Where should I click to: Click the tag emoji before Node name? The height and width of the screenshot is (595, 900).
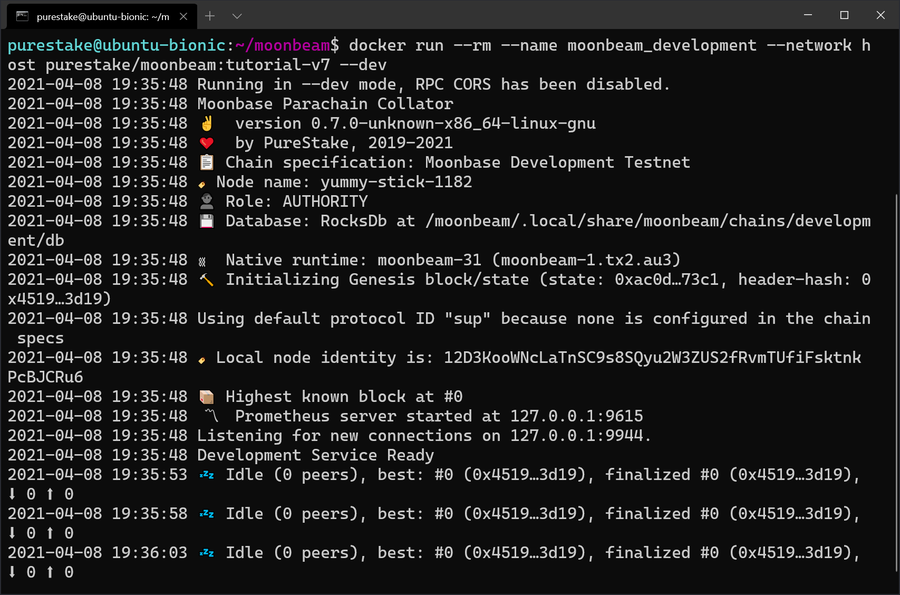[x=201, y=184]
